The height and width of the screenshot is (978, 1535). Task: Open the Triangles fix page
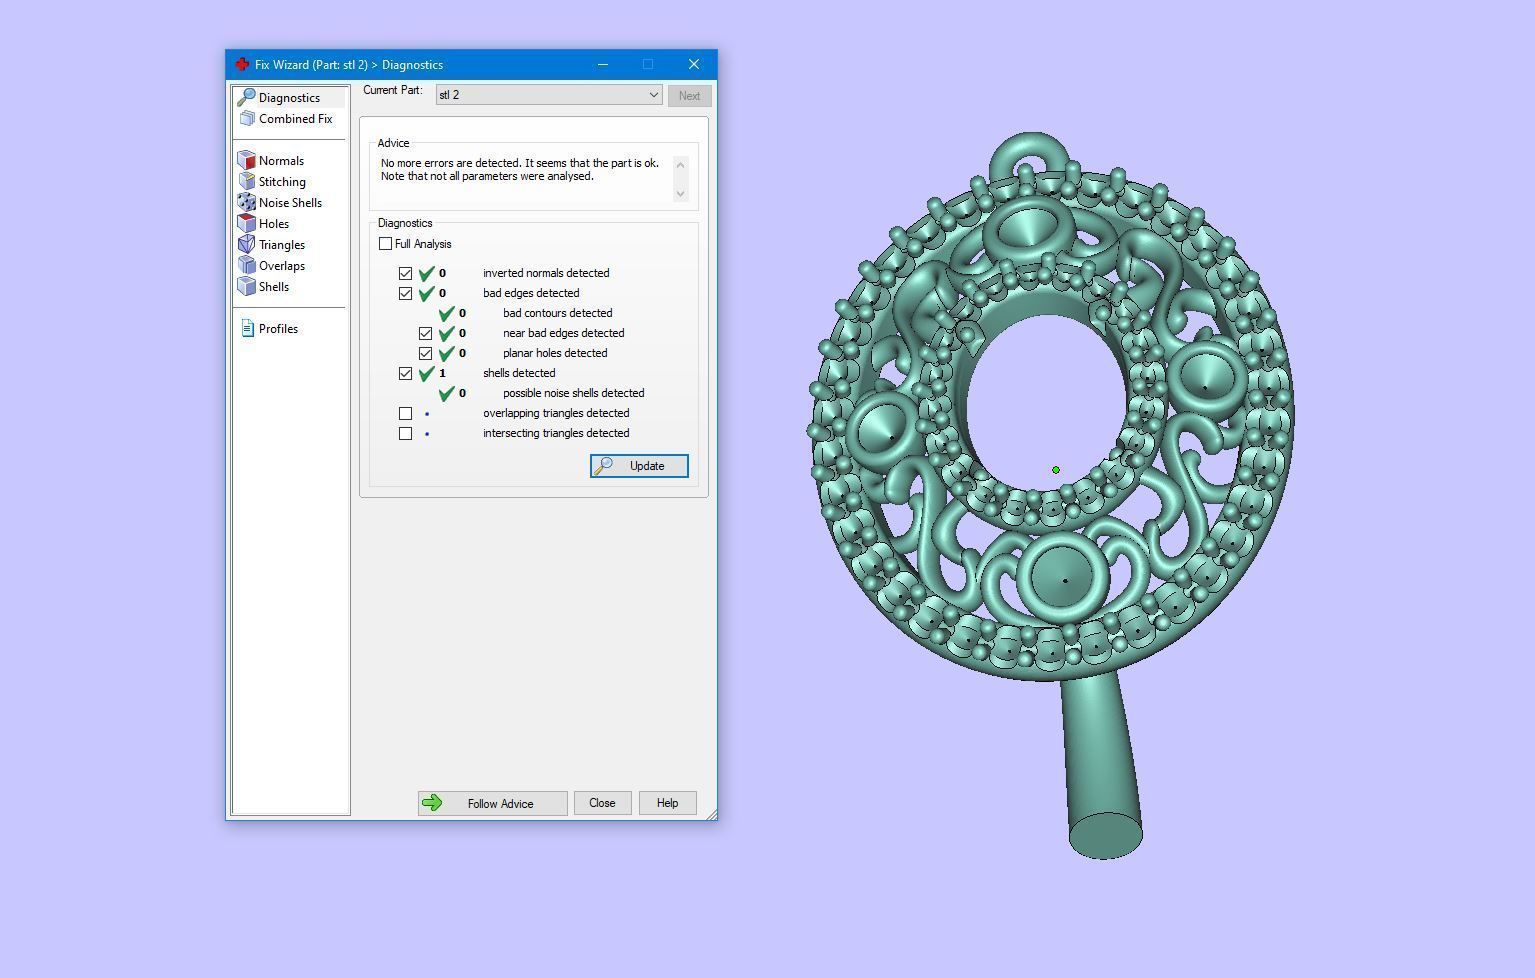click(282, 244)
